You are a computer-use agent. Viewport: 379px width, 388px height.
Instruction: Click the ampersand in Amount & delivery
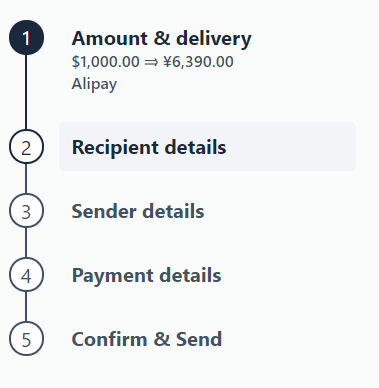tap(162, 38)
